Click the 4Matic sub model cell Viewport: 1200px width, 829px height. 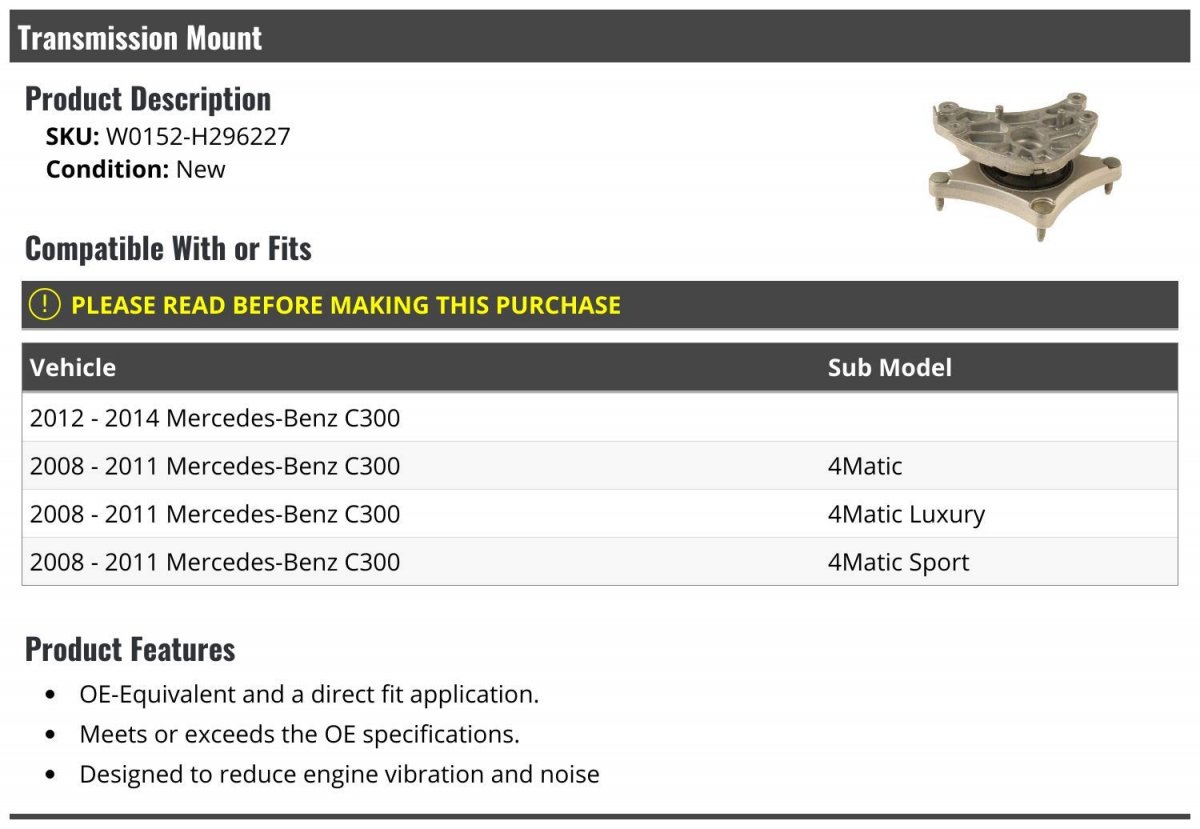(865, 466)
